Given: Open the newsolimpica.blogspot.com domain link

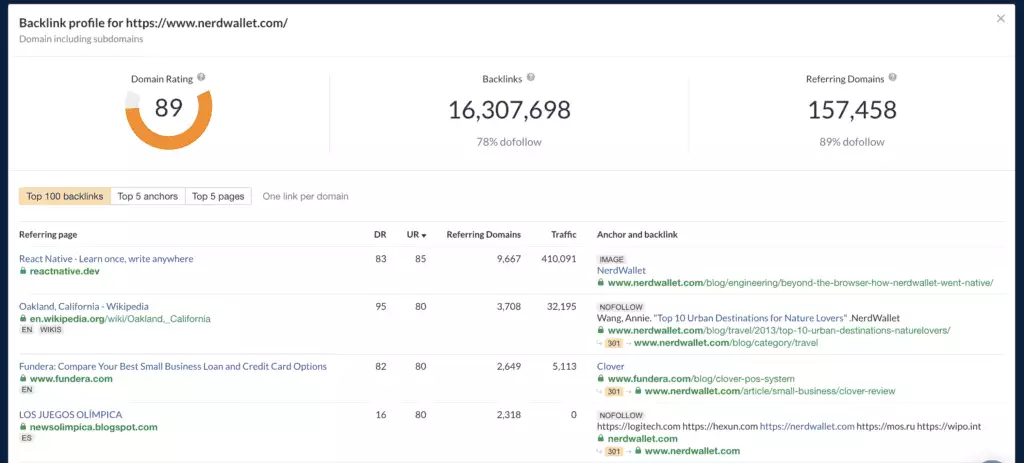Looking at the screenshot, I should (93, 427).
